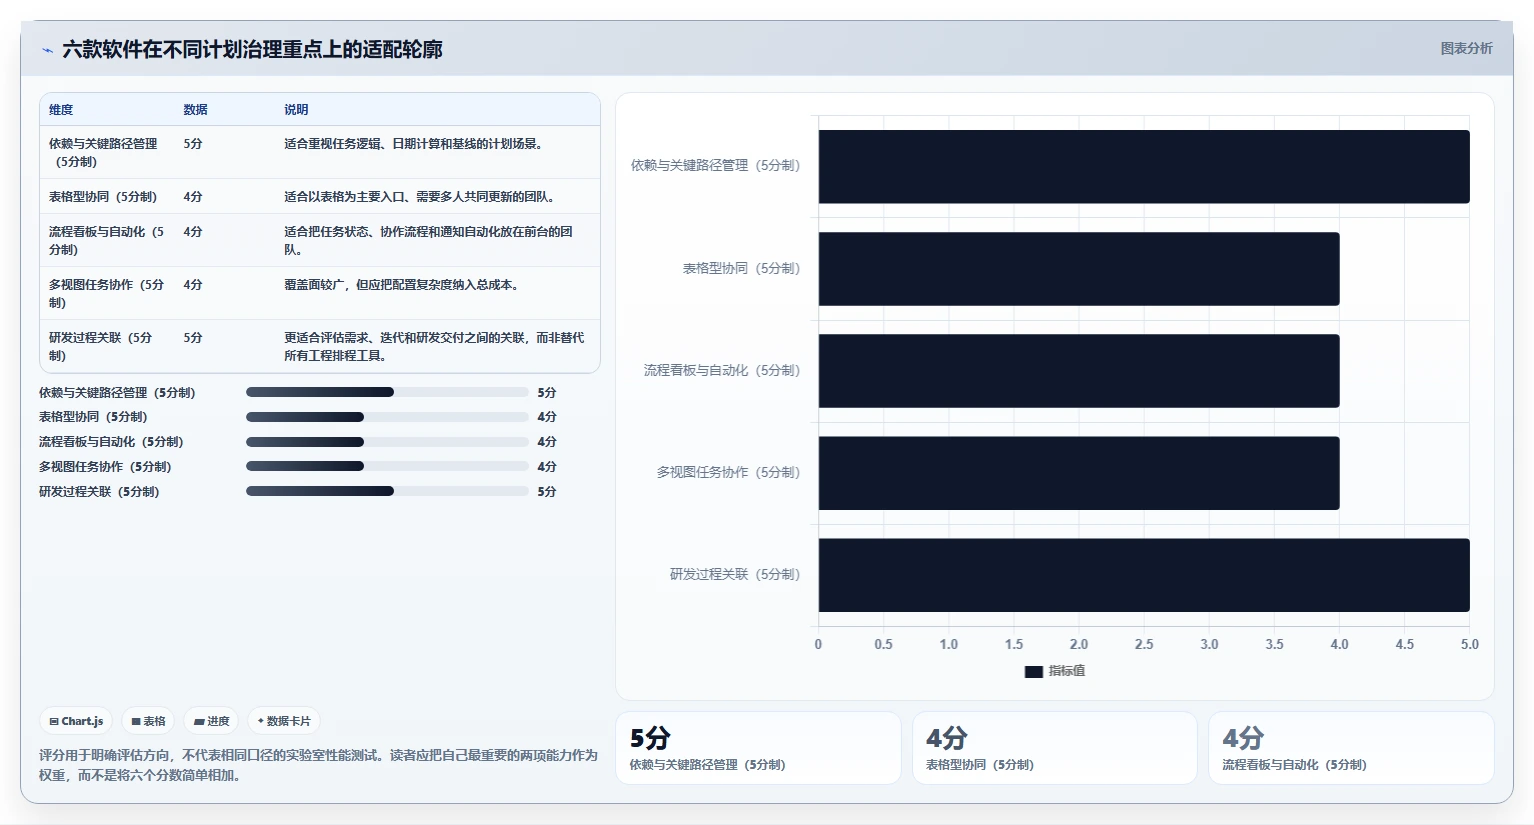Click the progress label 多视图任务协作（5分制）
The height and width of the screenshot is (825, 1534).
pos(105,467)
